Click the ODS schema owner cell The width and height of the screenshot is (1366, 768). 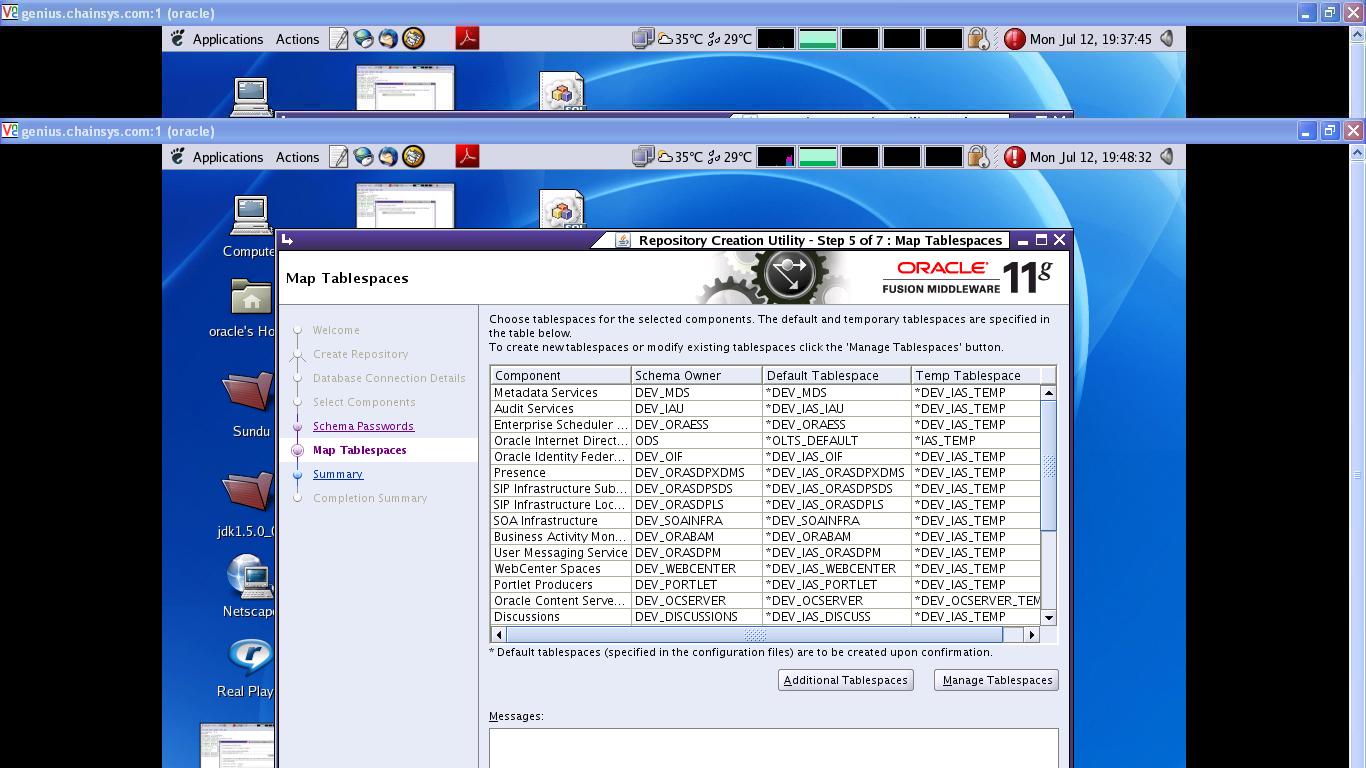point(697,441)
